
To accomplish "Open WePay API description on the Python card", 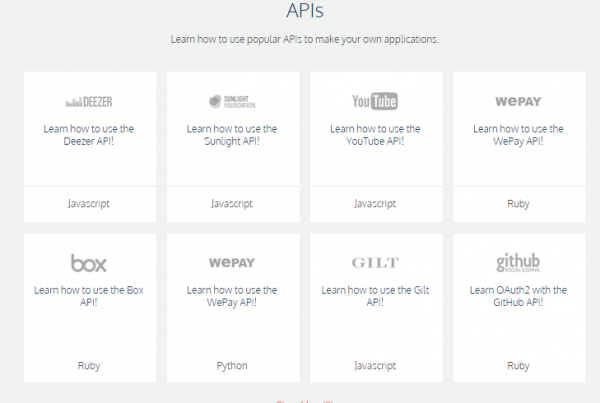I will (232, 296).
